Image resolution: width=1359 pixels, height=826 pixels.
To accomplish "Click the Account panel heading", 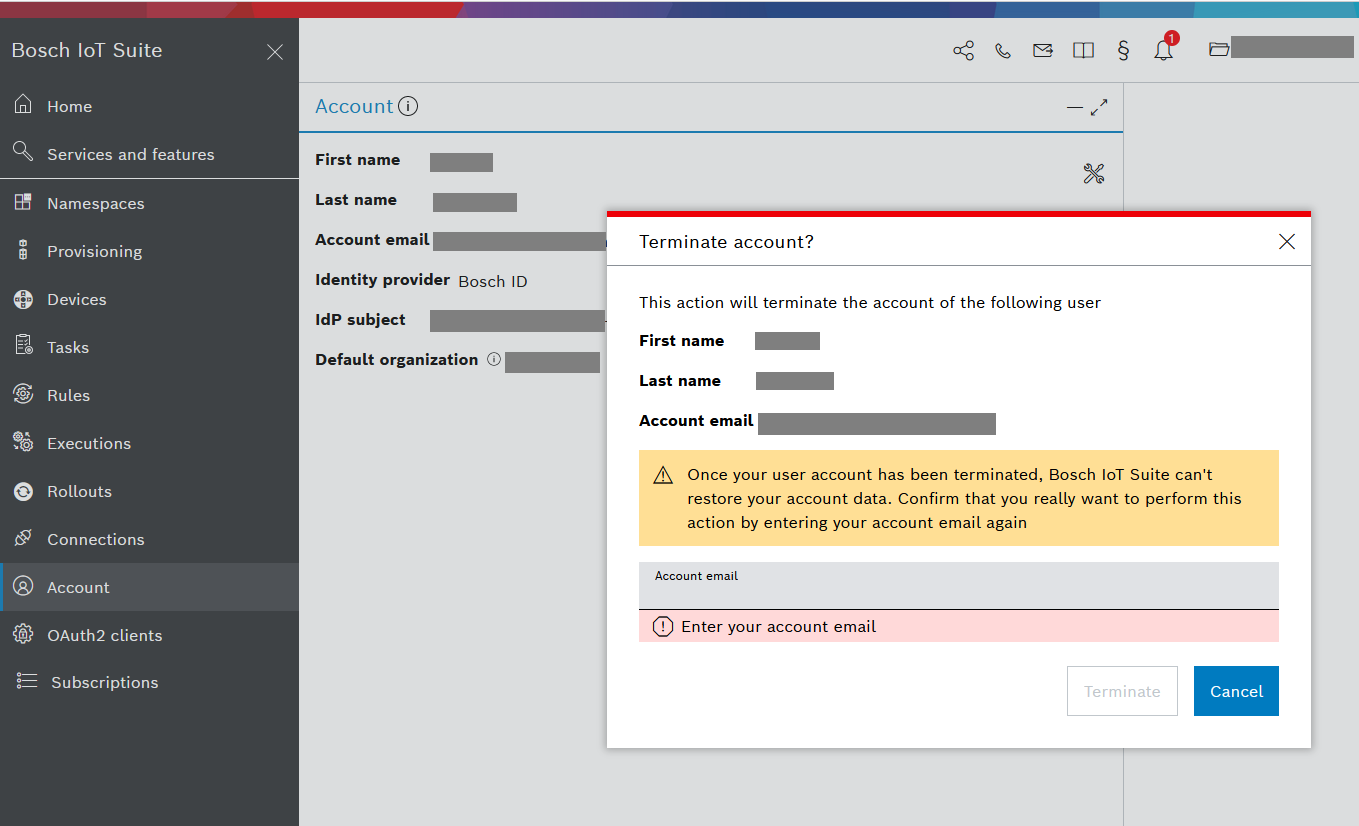I will pyautogui.click(x=354, y=106).
